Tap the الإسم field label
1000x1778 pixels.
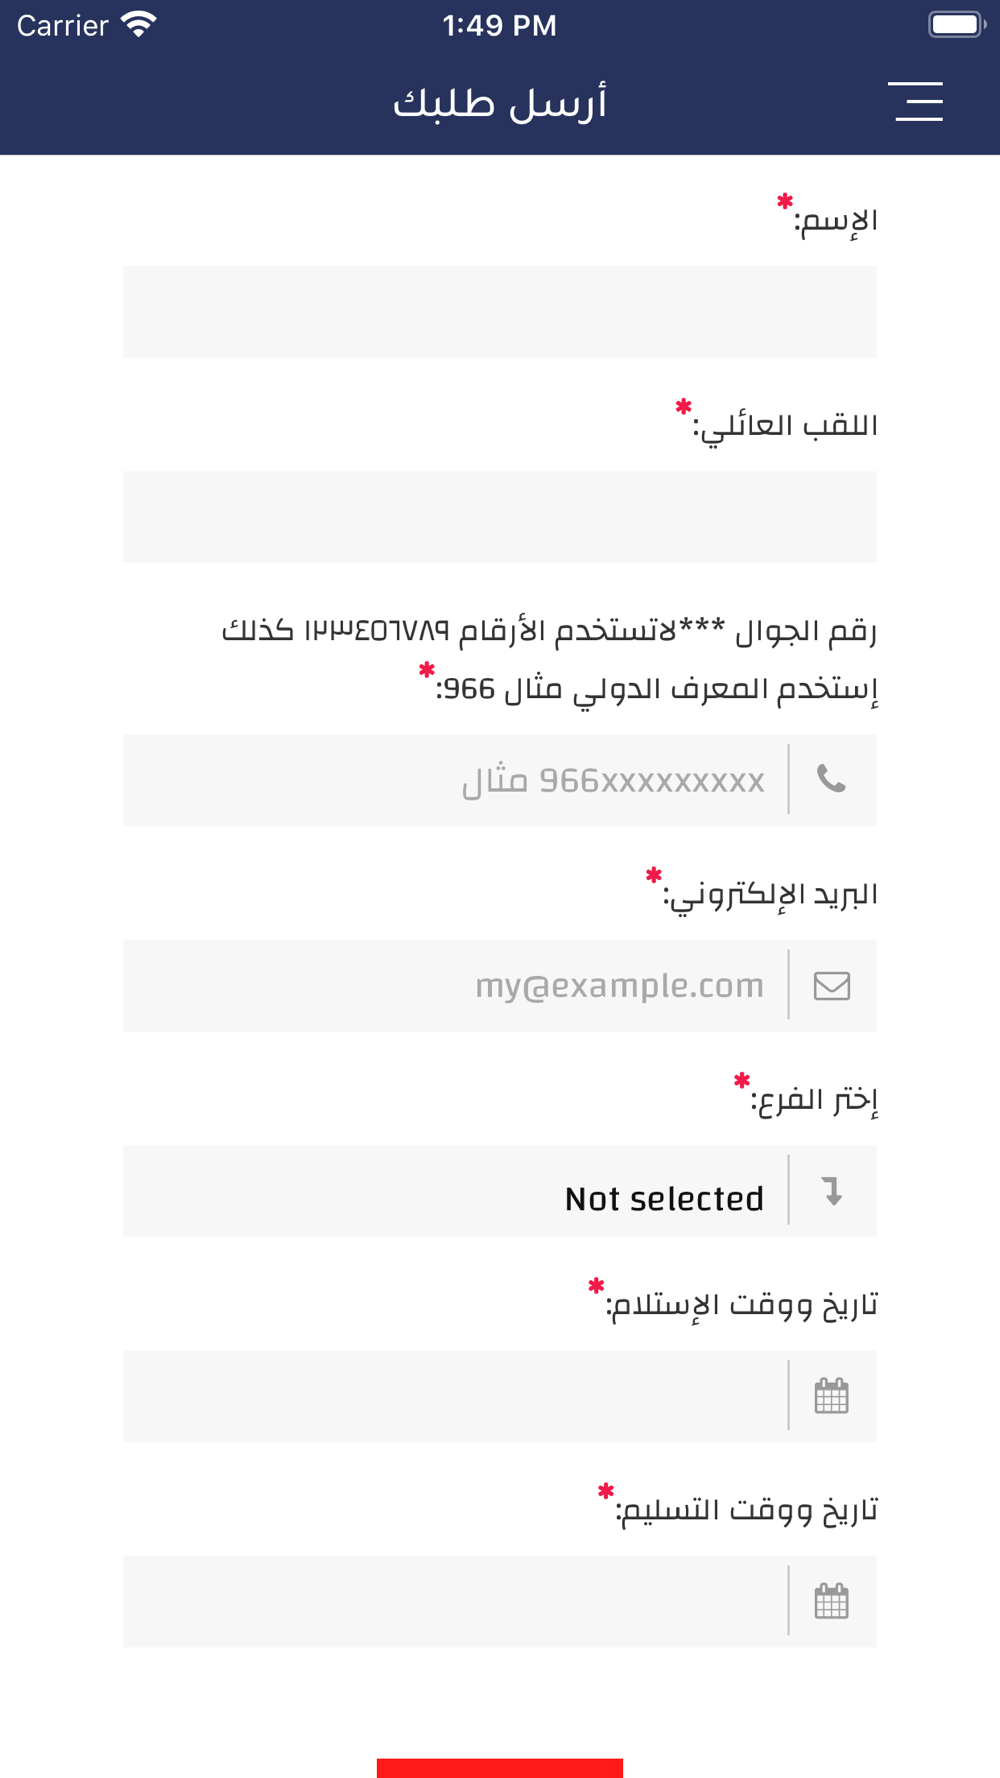click(x=836, y=221)
